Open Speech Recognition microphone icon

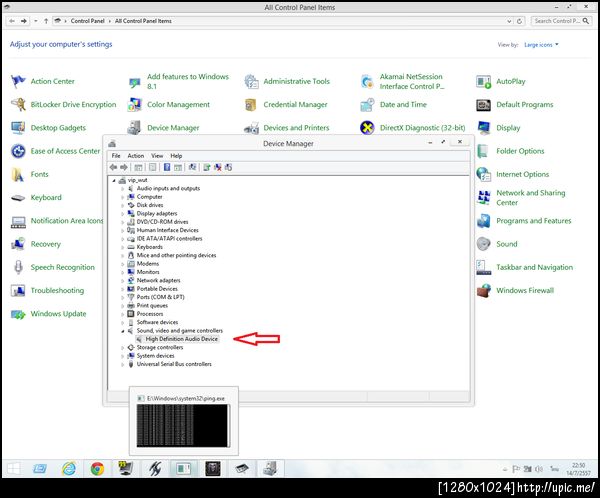pos(18,267)
